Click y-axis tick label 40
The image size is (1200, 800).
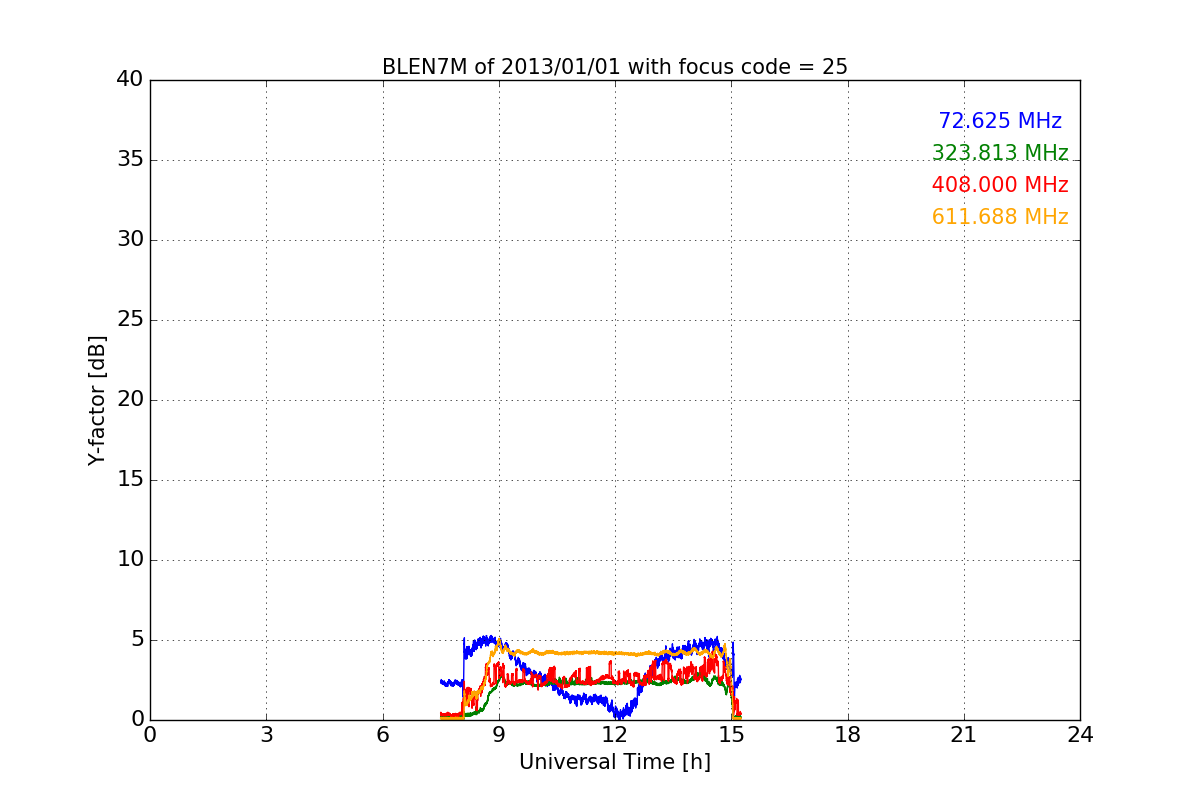[130, 80]
